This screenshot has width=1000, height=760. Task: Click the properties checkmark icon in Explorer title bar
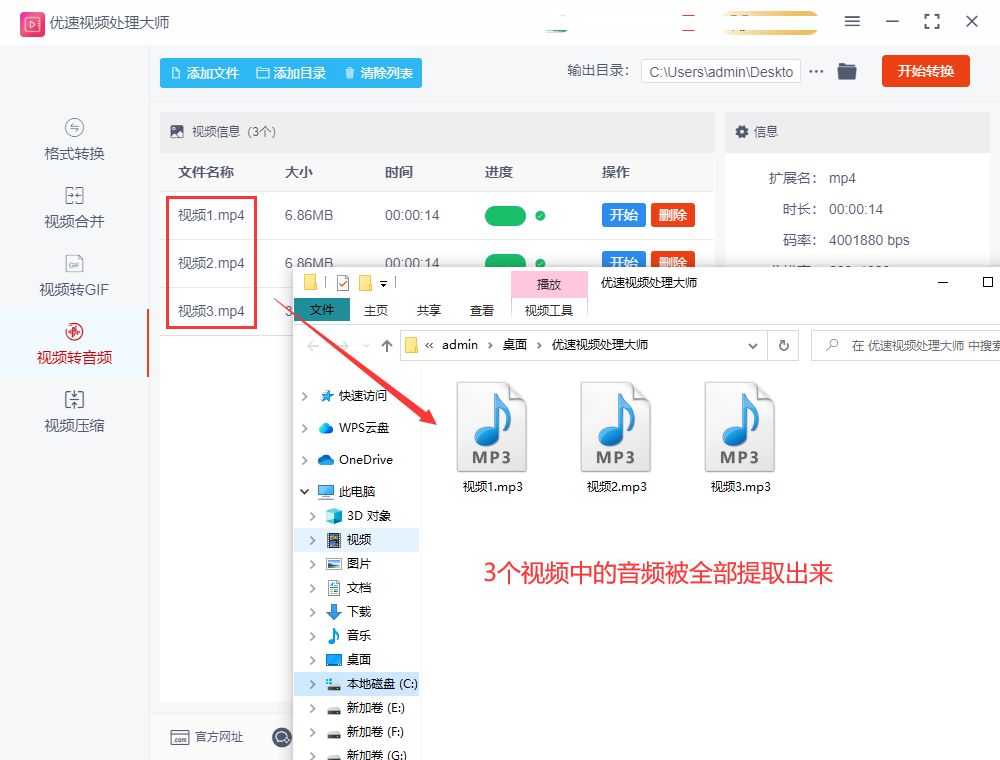coord(343,282)
